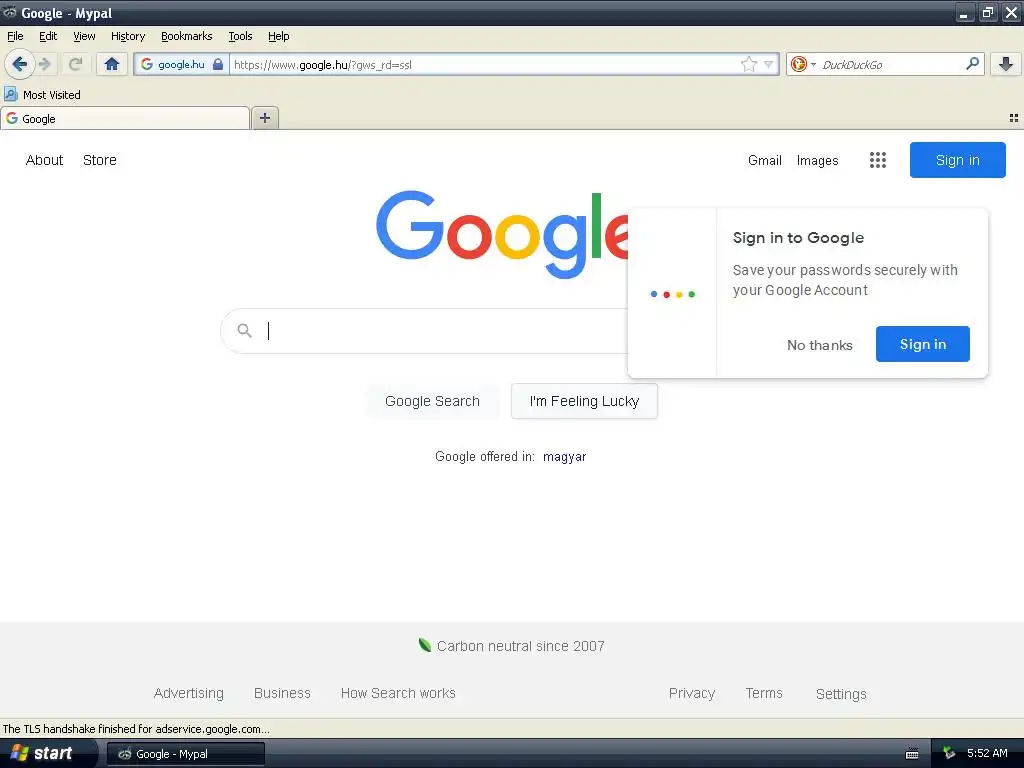Image resolution: width=1024 pixels, height=768 pixels.
Task: Open the Tools menu
Action: point(240,36)
